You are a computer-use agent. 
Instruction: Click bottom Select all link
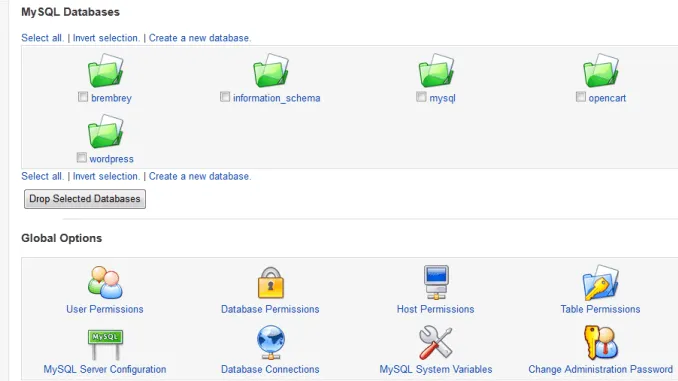coord(42,176)
